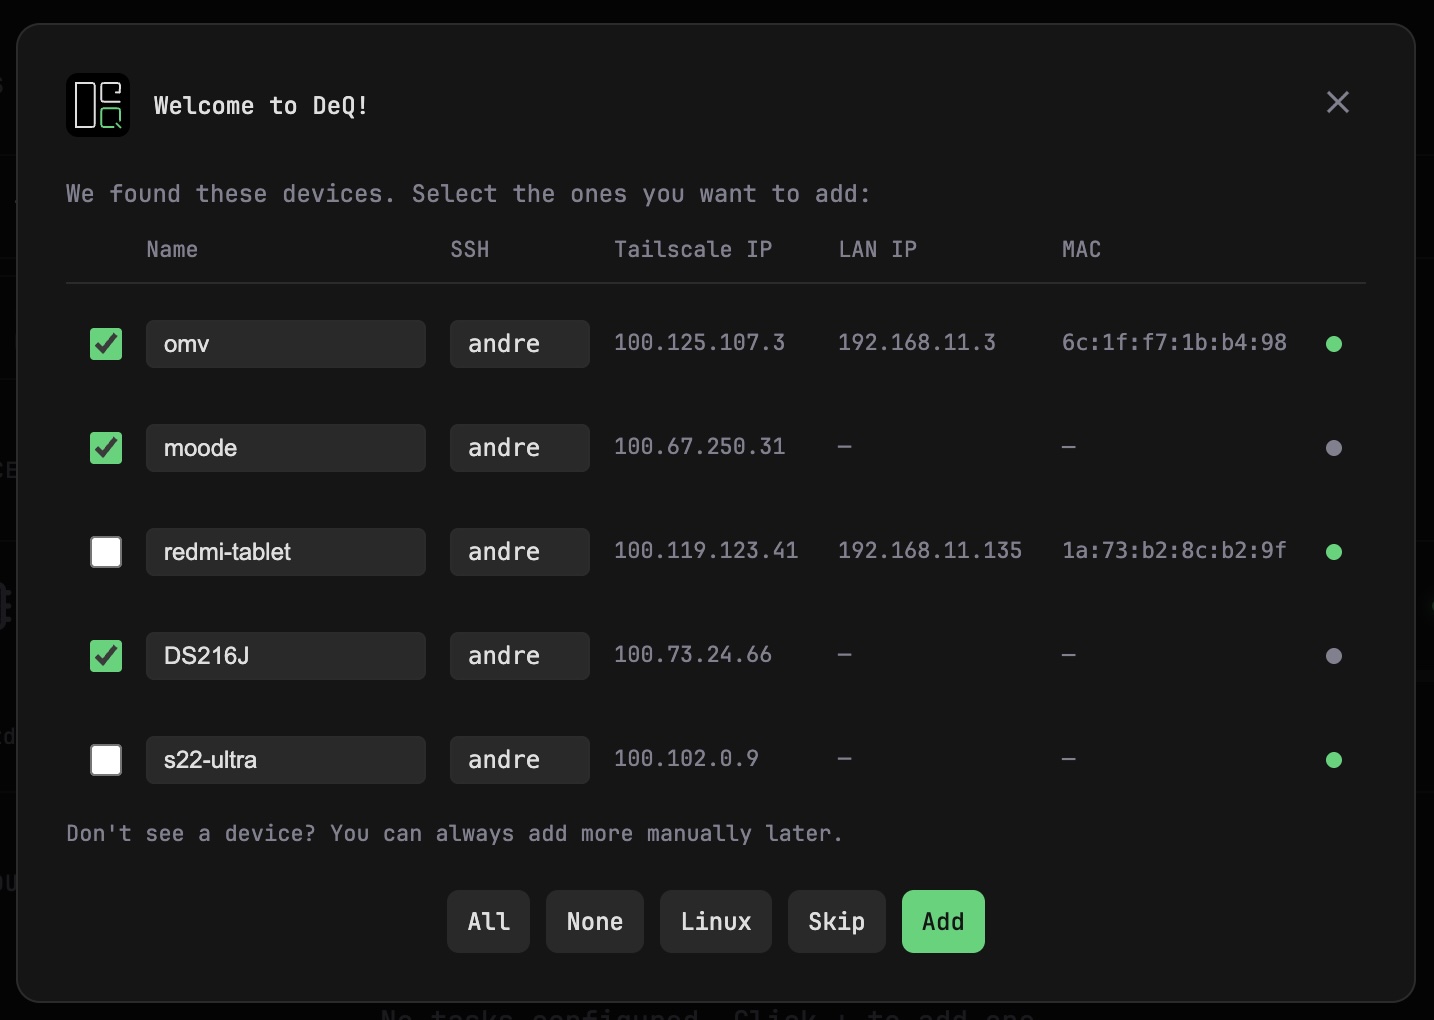Click the green status dot for s22-ultra
Image resolution: width=1434 pixels, height=1020 pixels.
click(1333, 760)
